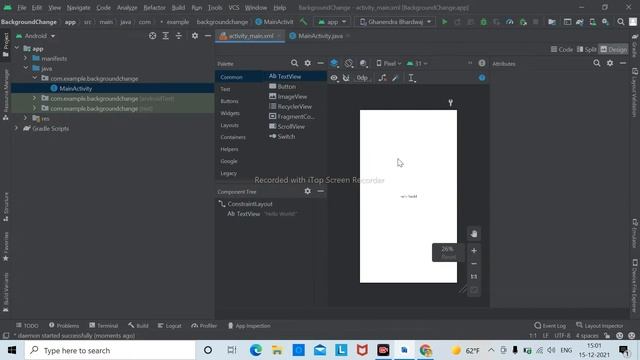640x360 pixels.
Task: Open Ghanendra Bhardwaj device dropdown
Action: point(396,22)
